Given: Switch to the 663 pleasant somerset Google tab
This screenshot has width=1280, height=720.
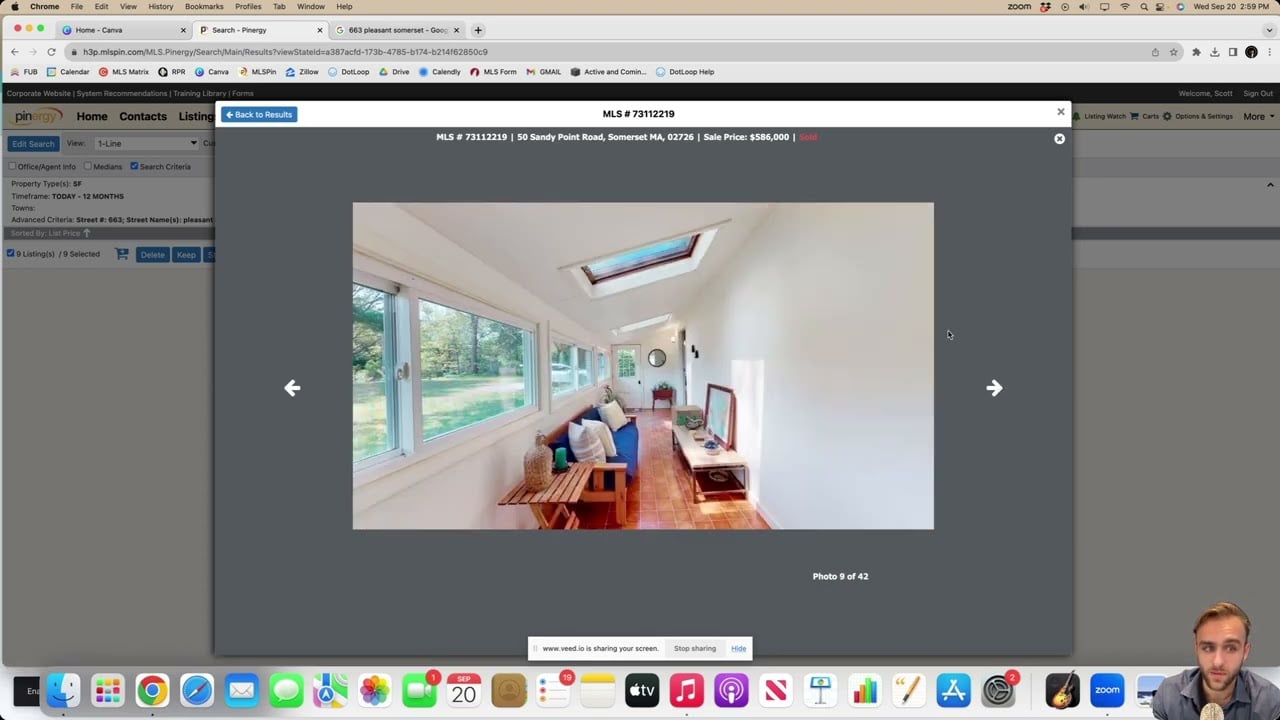Looking at the screenshot, I should coord(396,30).
